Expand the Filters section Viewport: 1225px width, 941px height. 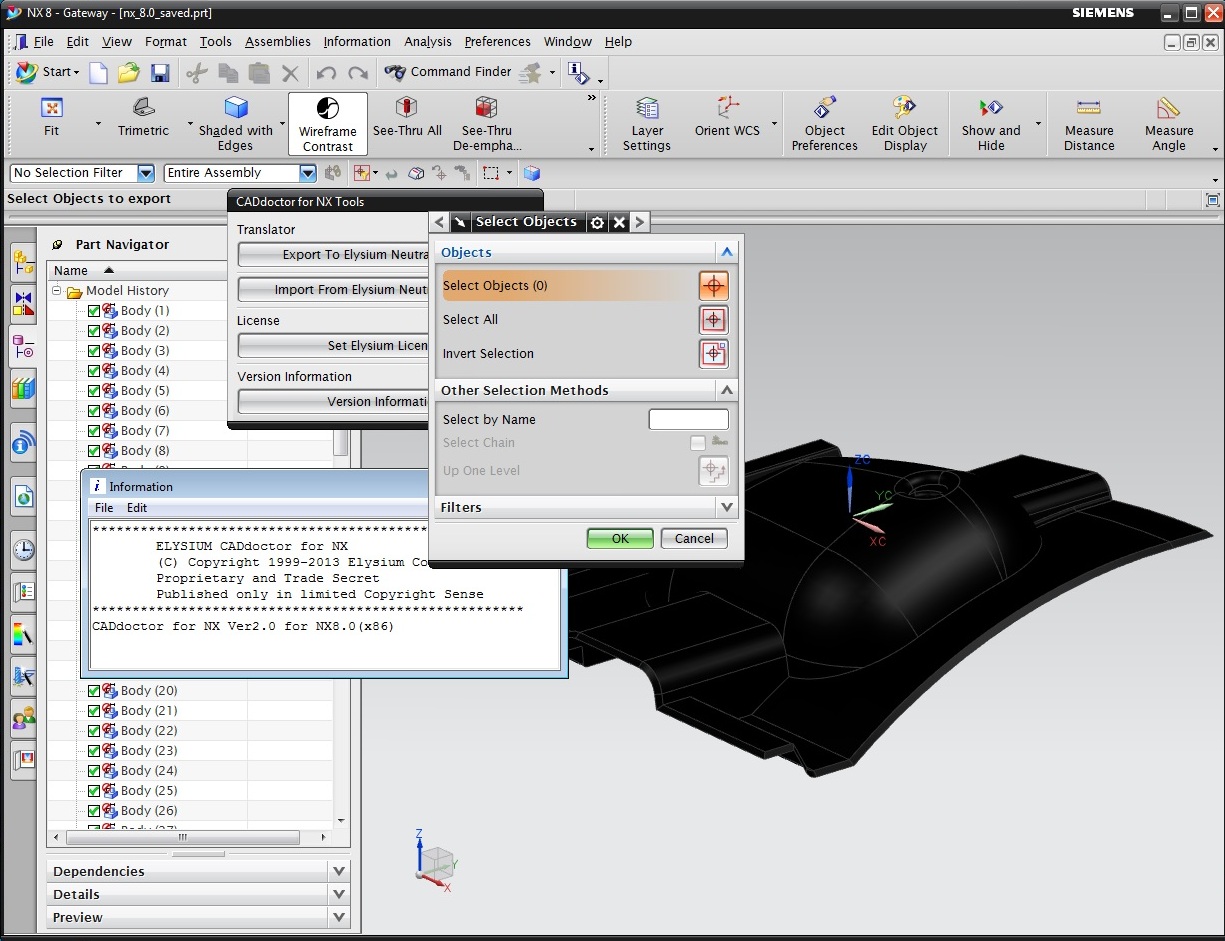[727, 507]
